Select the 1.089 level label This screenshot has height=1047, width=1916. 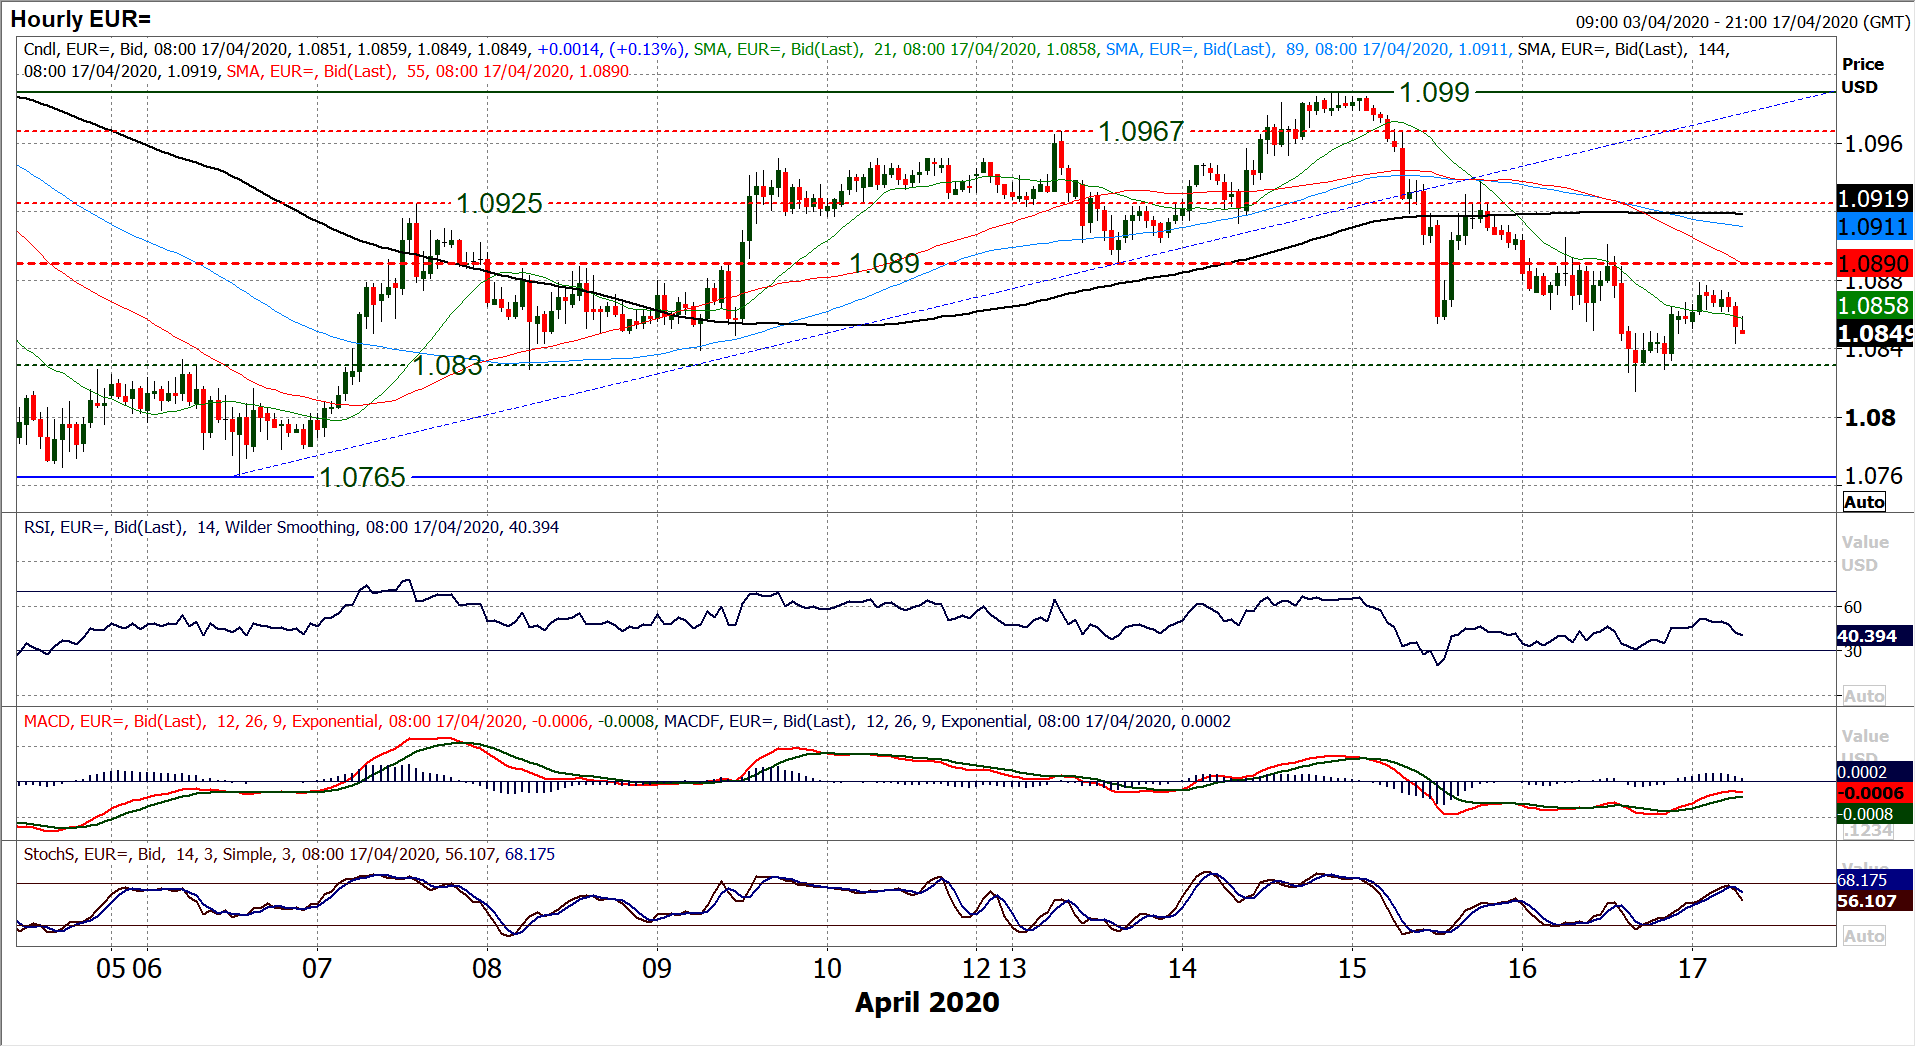pyautogui.click(x=884, y=263)
